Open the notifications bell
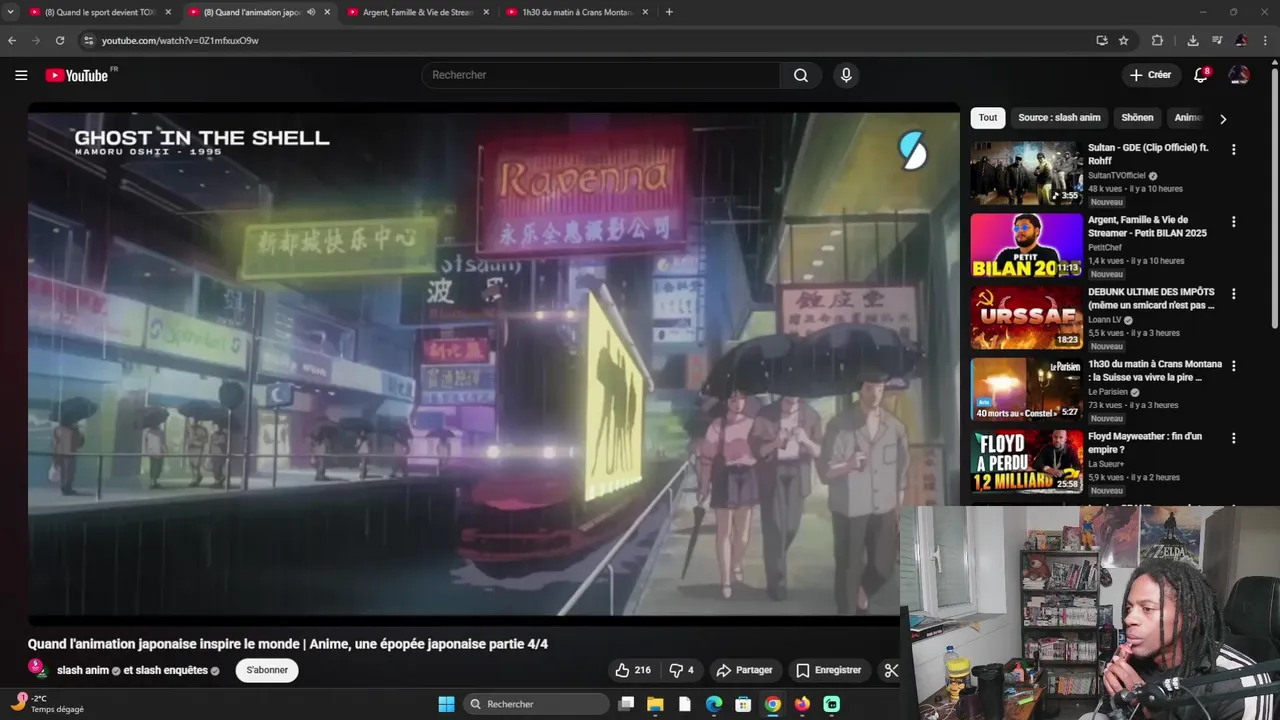 click(x=1201, y=75)
